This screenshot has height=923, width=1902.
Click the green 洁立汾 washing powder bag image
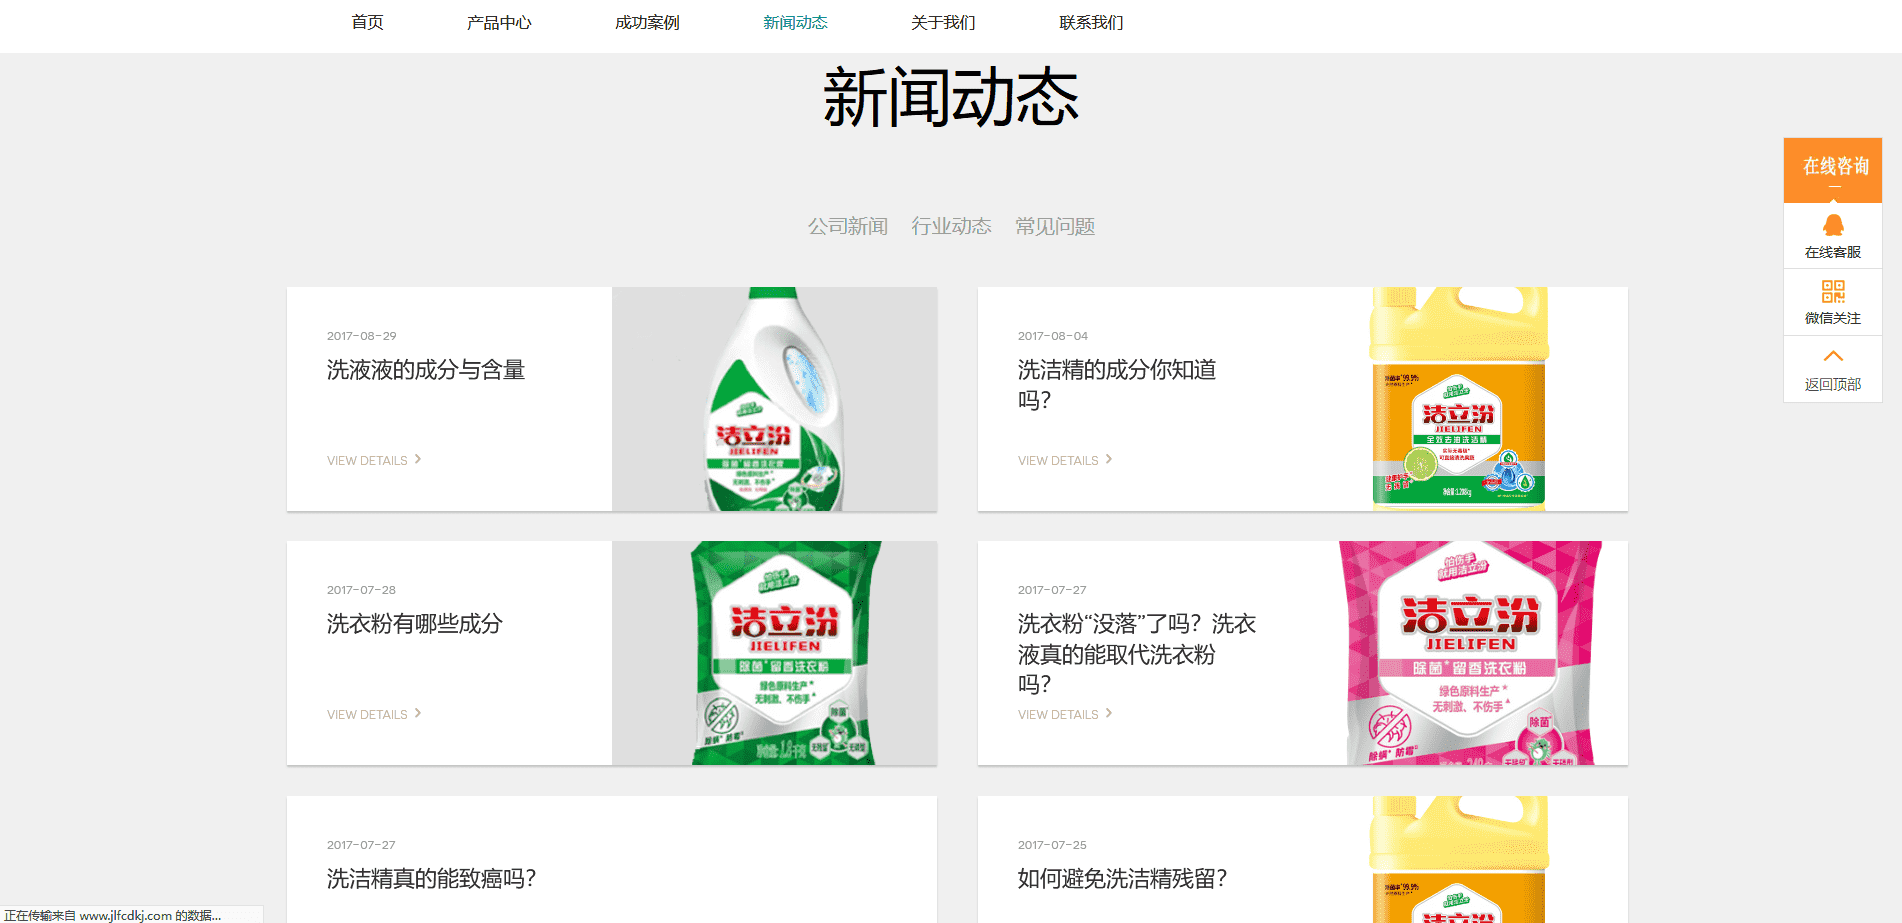click(784, 653)
